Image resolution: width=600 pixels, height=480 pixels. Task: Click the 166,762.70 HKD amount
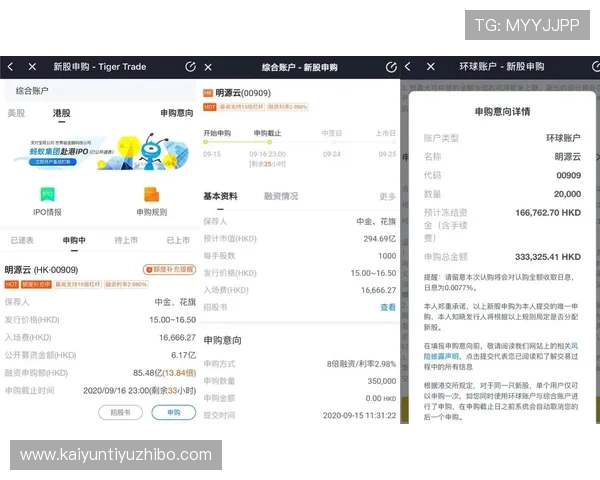548,213
